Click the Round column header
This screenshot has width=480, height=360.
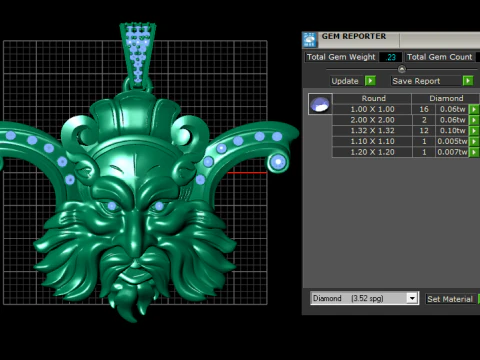click(373, 98)
